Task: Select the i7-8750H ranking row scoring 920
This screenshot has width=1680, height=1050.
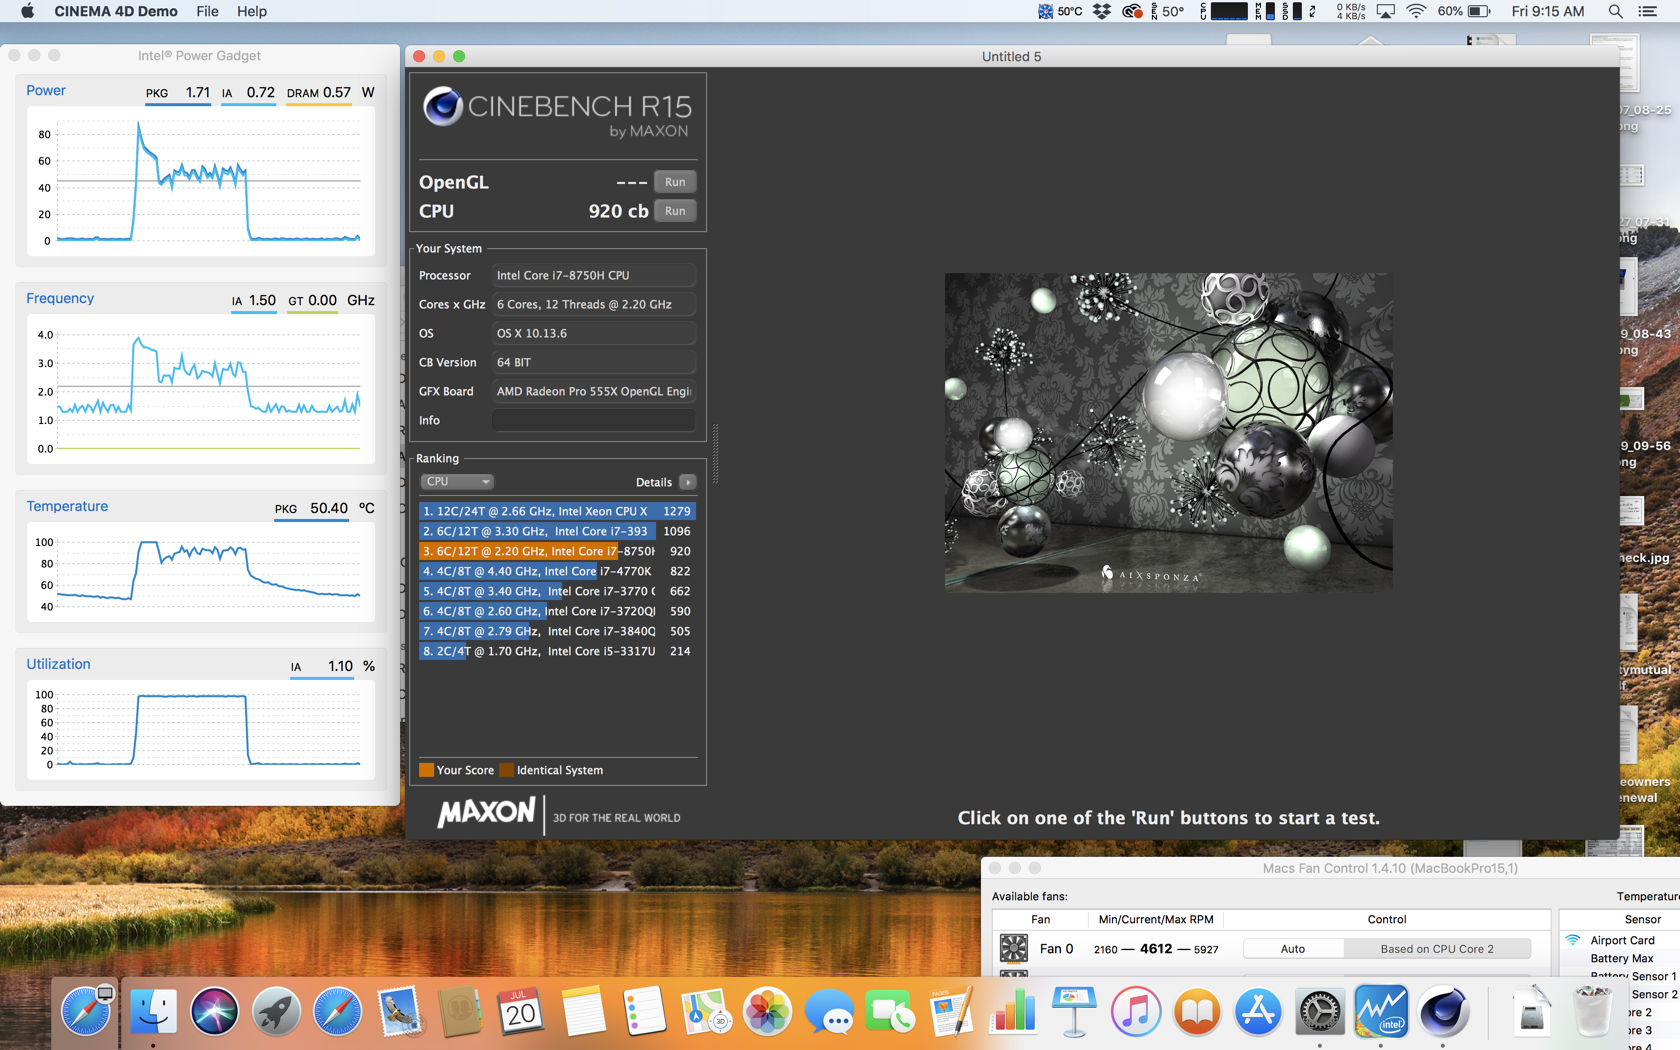Action: point(556,551)
